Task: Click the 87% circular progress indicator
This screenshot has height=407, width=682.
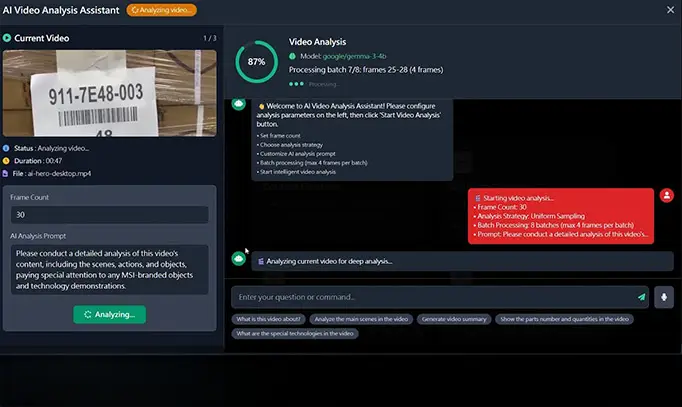Action: (x=257, y=62)
